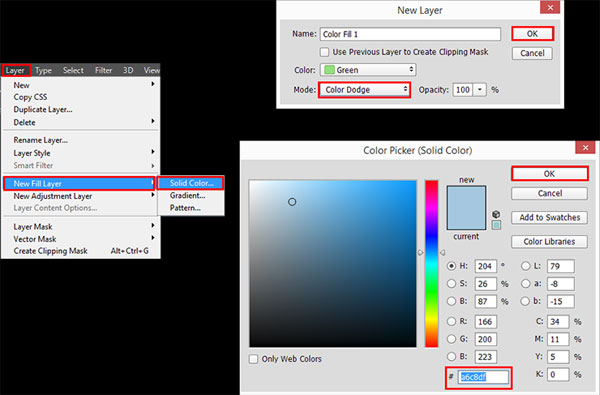Click the S value field 26
Screen dimensions: 600x395
click(486, 284)
